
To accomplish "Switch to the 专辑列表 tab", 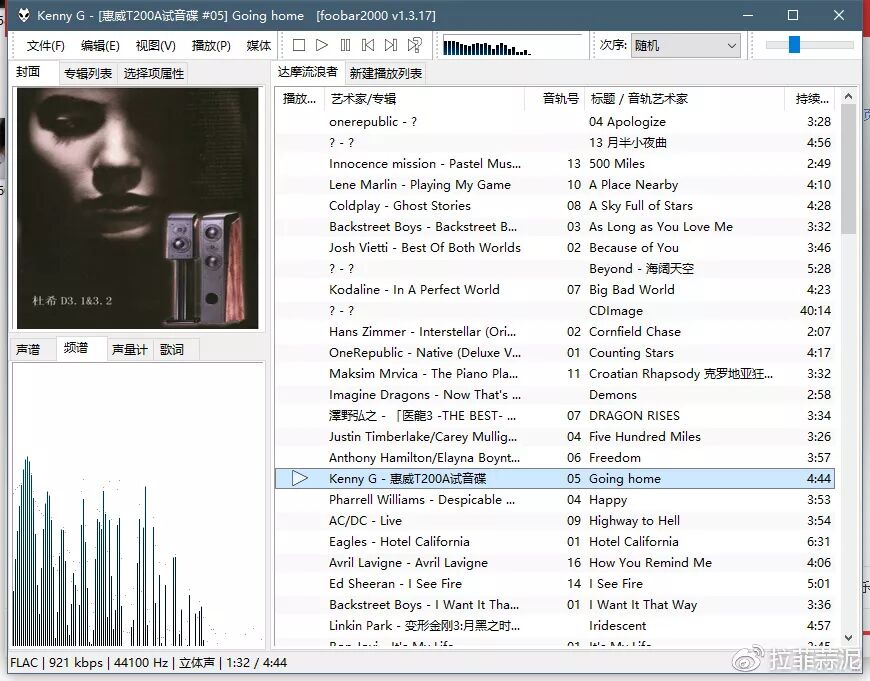I will click(x=88, y=73).
